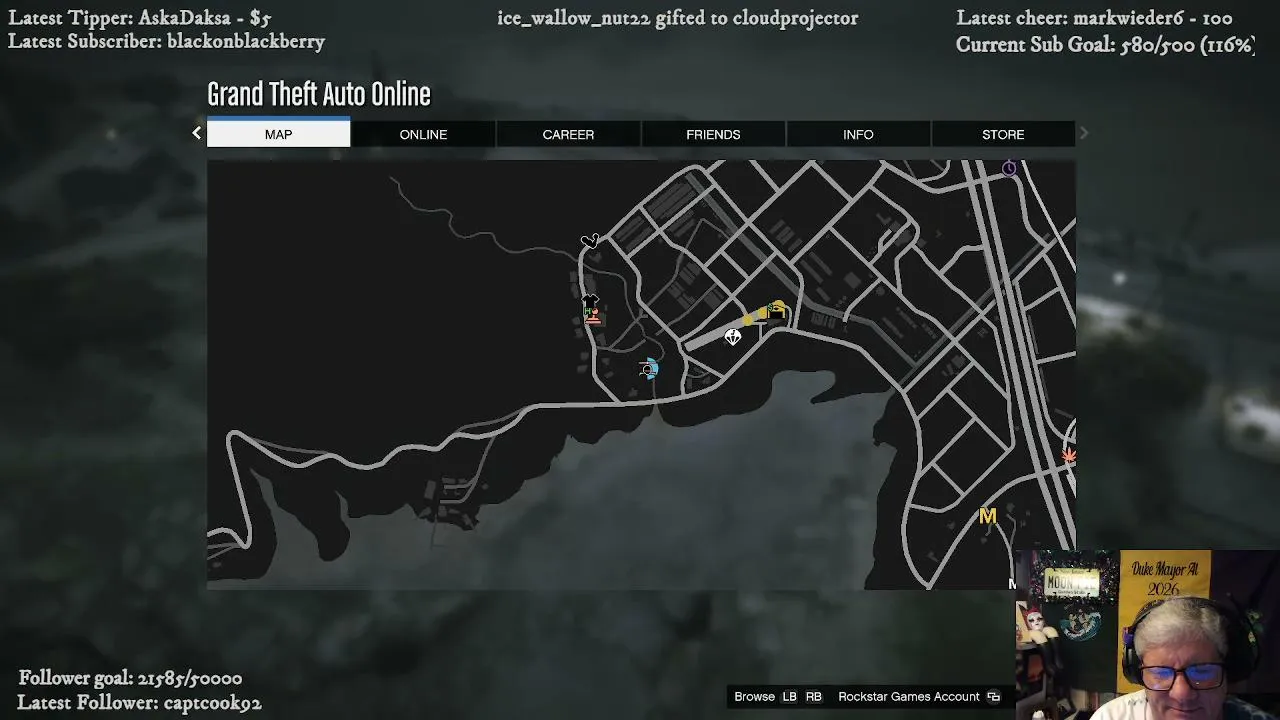Click the 'Follower goal' overlay text

click(x=130, y=679)
